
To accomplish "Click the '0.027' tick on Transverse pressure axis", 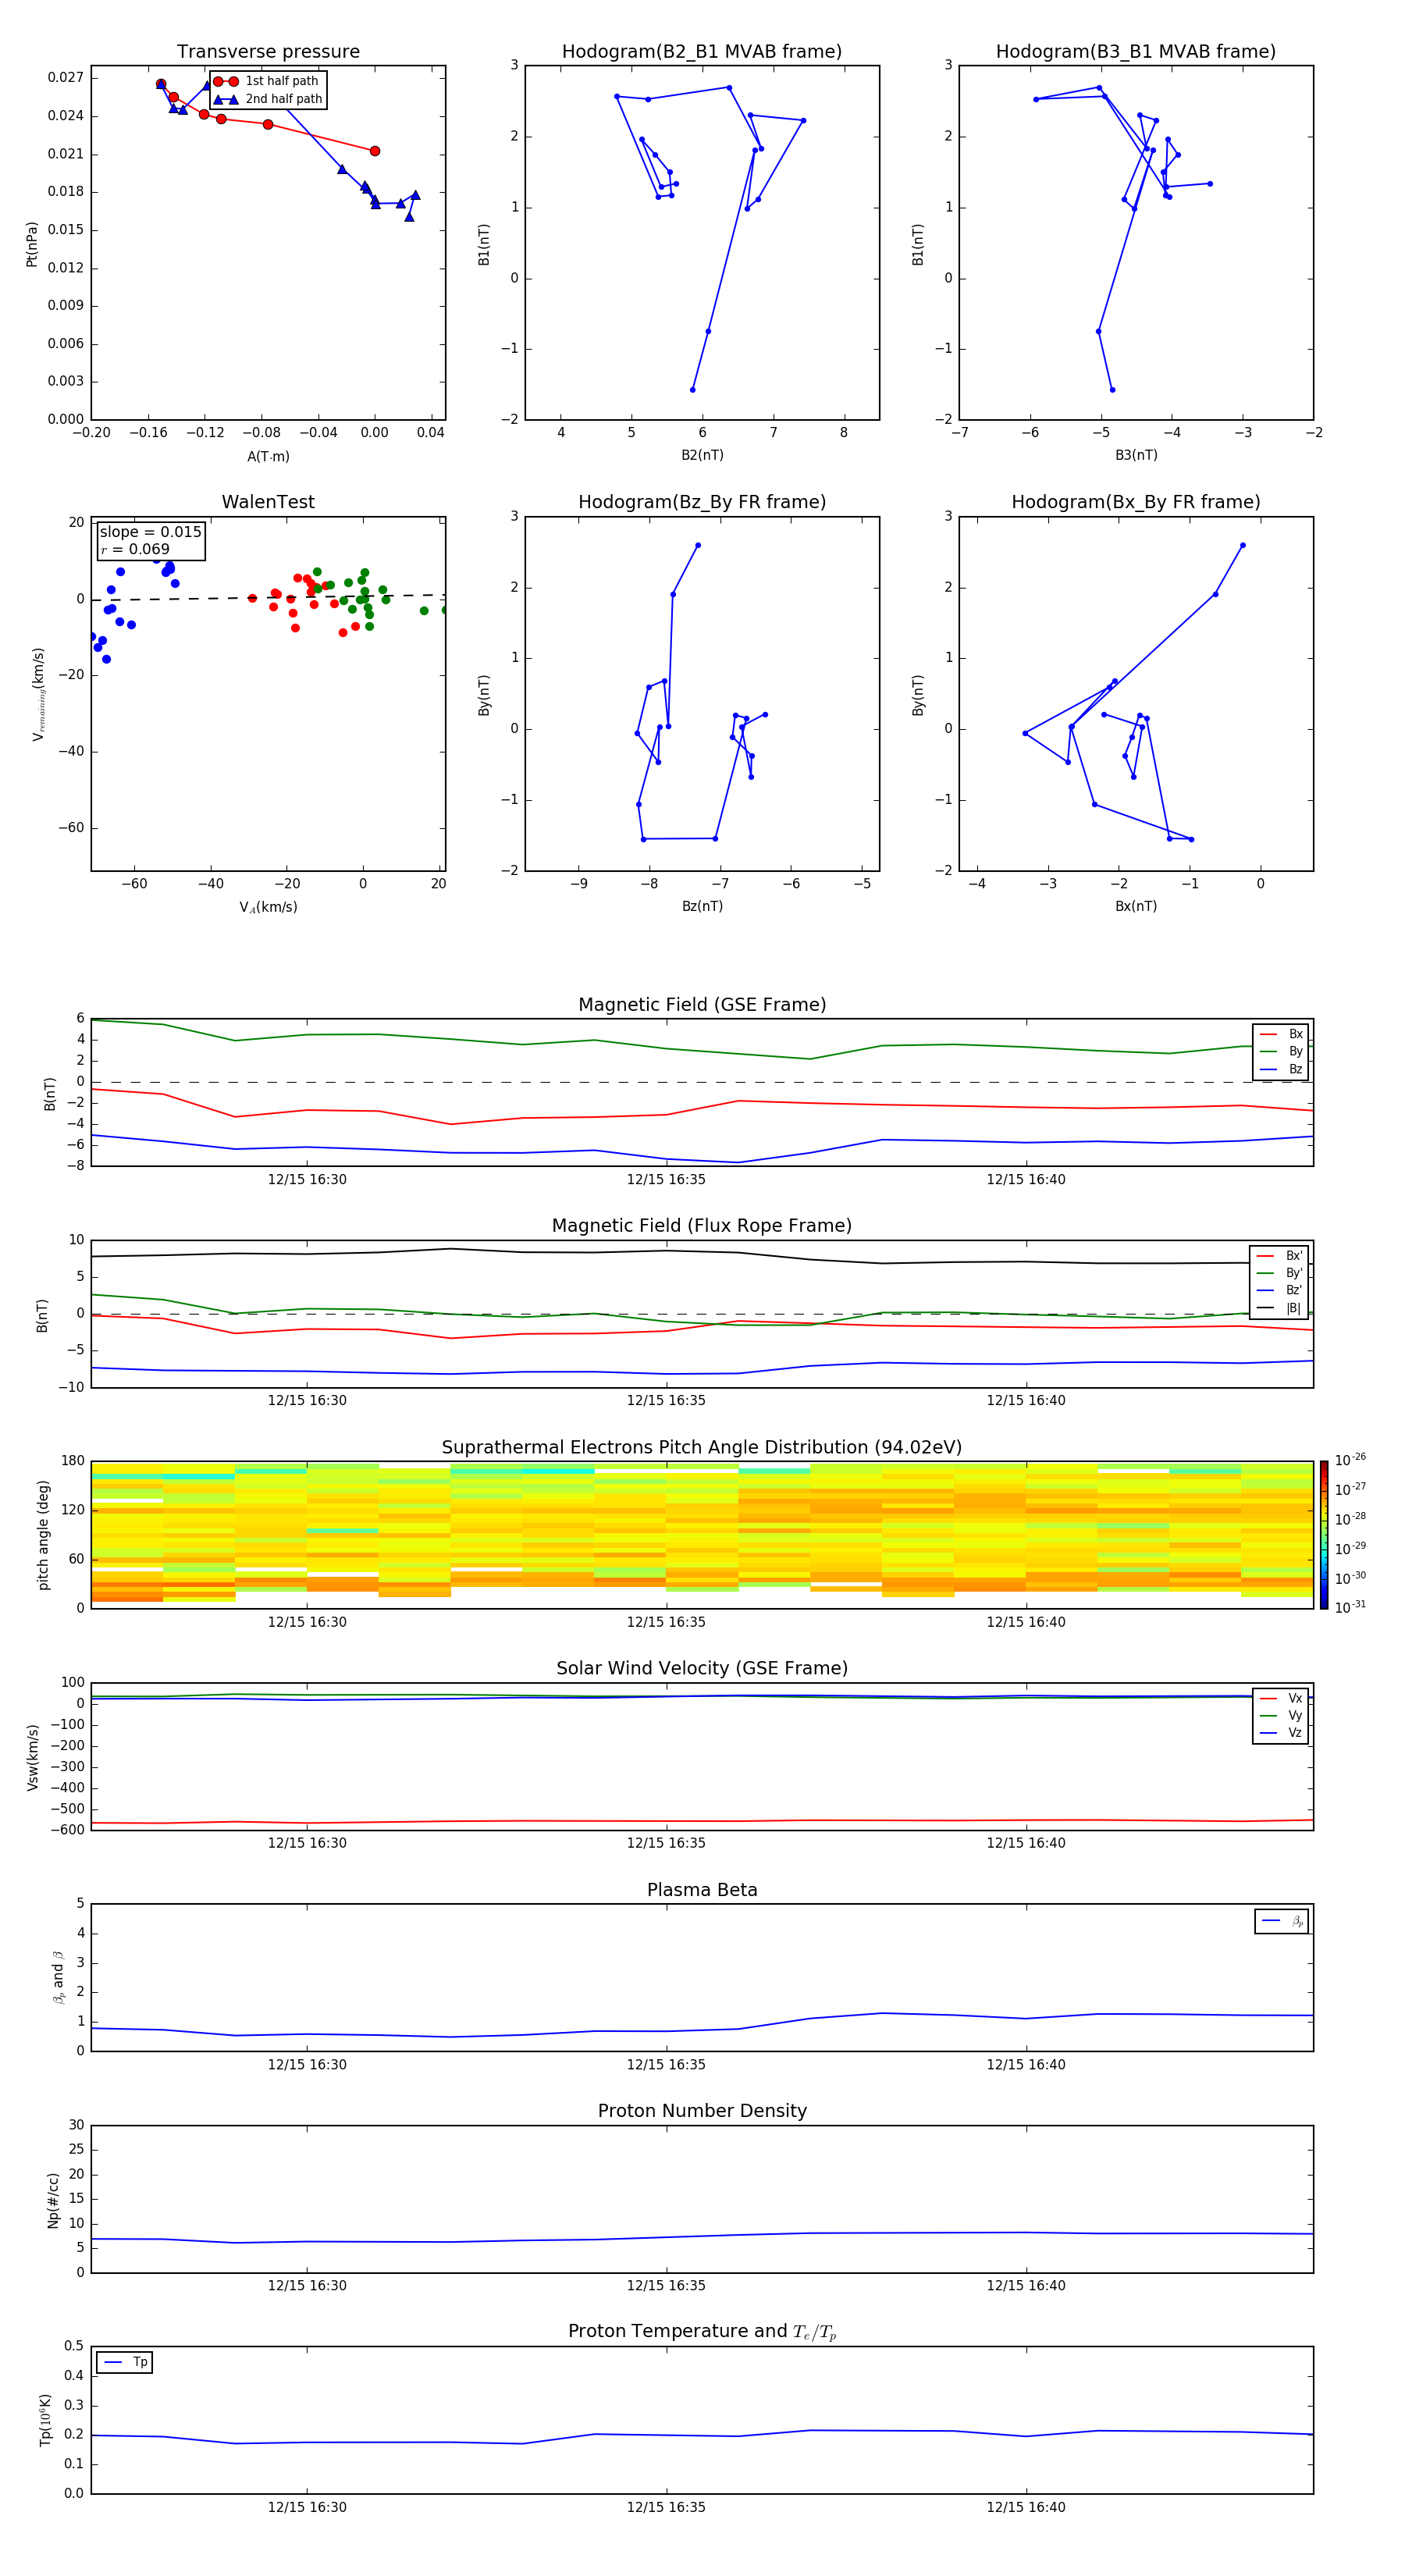I will (x=66, y=78).
